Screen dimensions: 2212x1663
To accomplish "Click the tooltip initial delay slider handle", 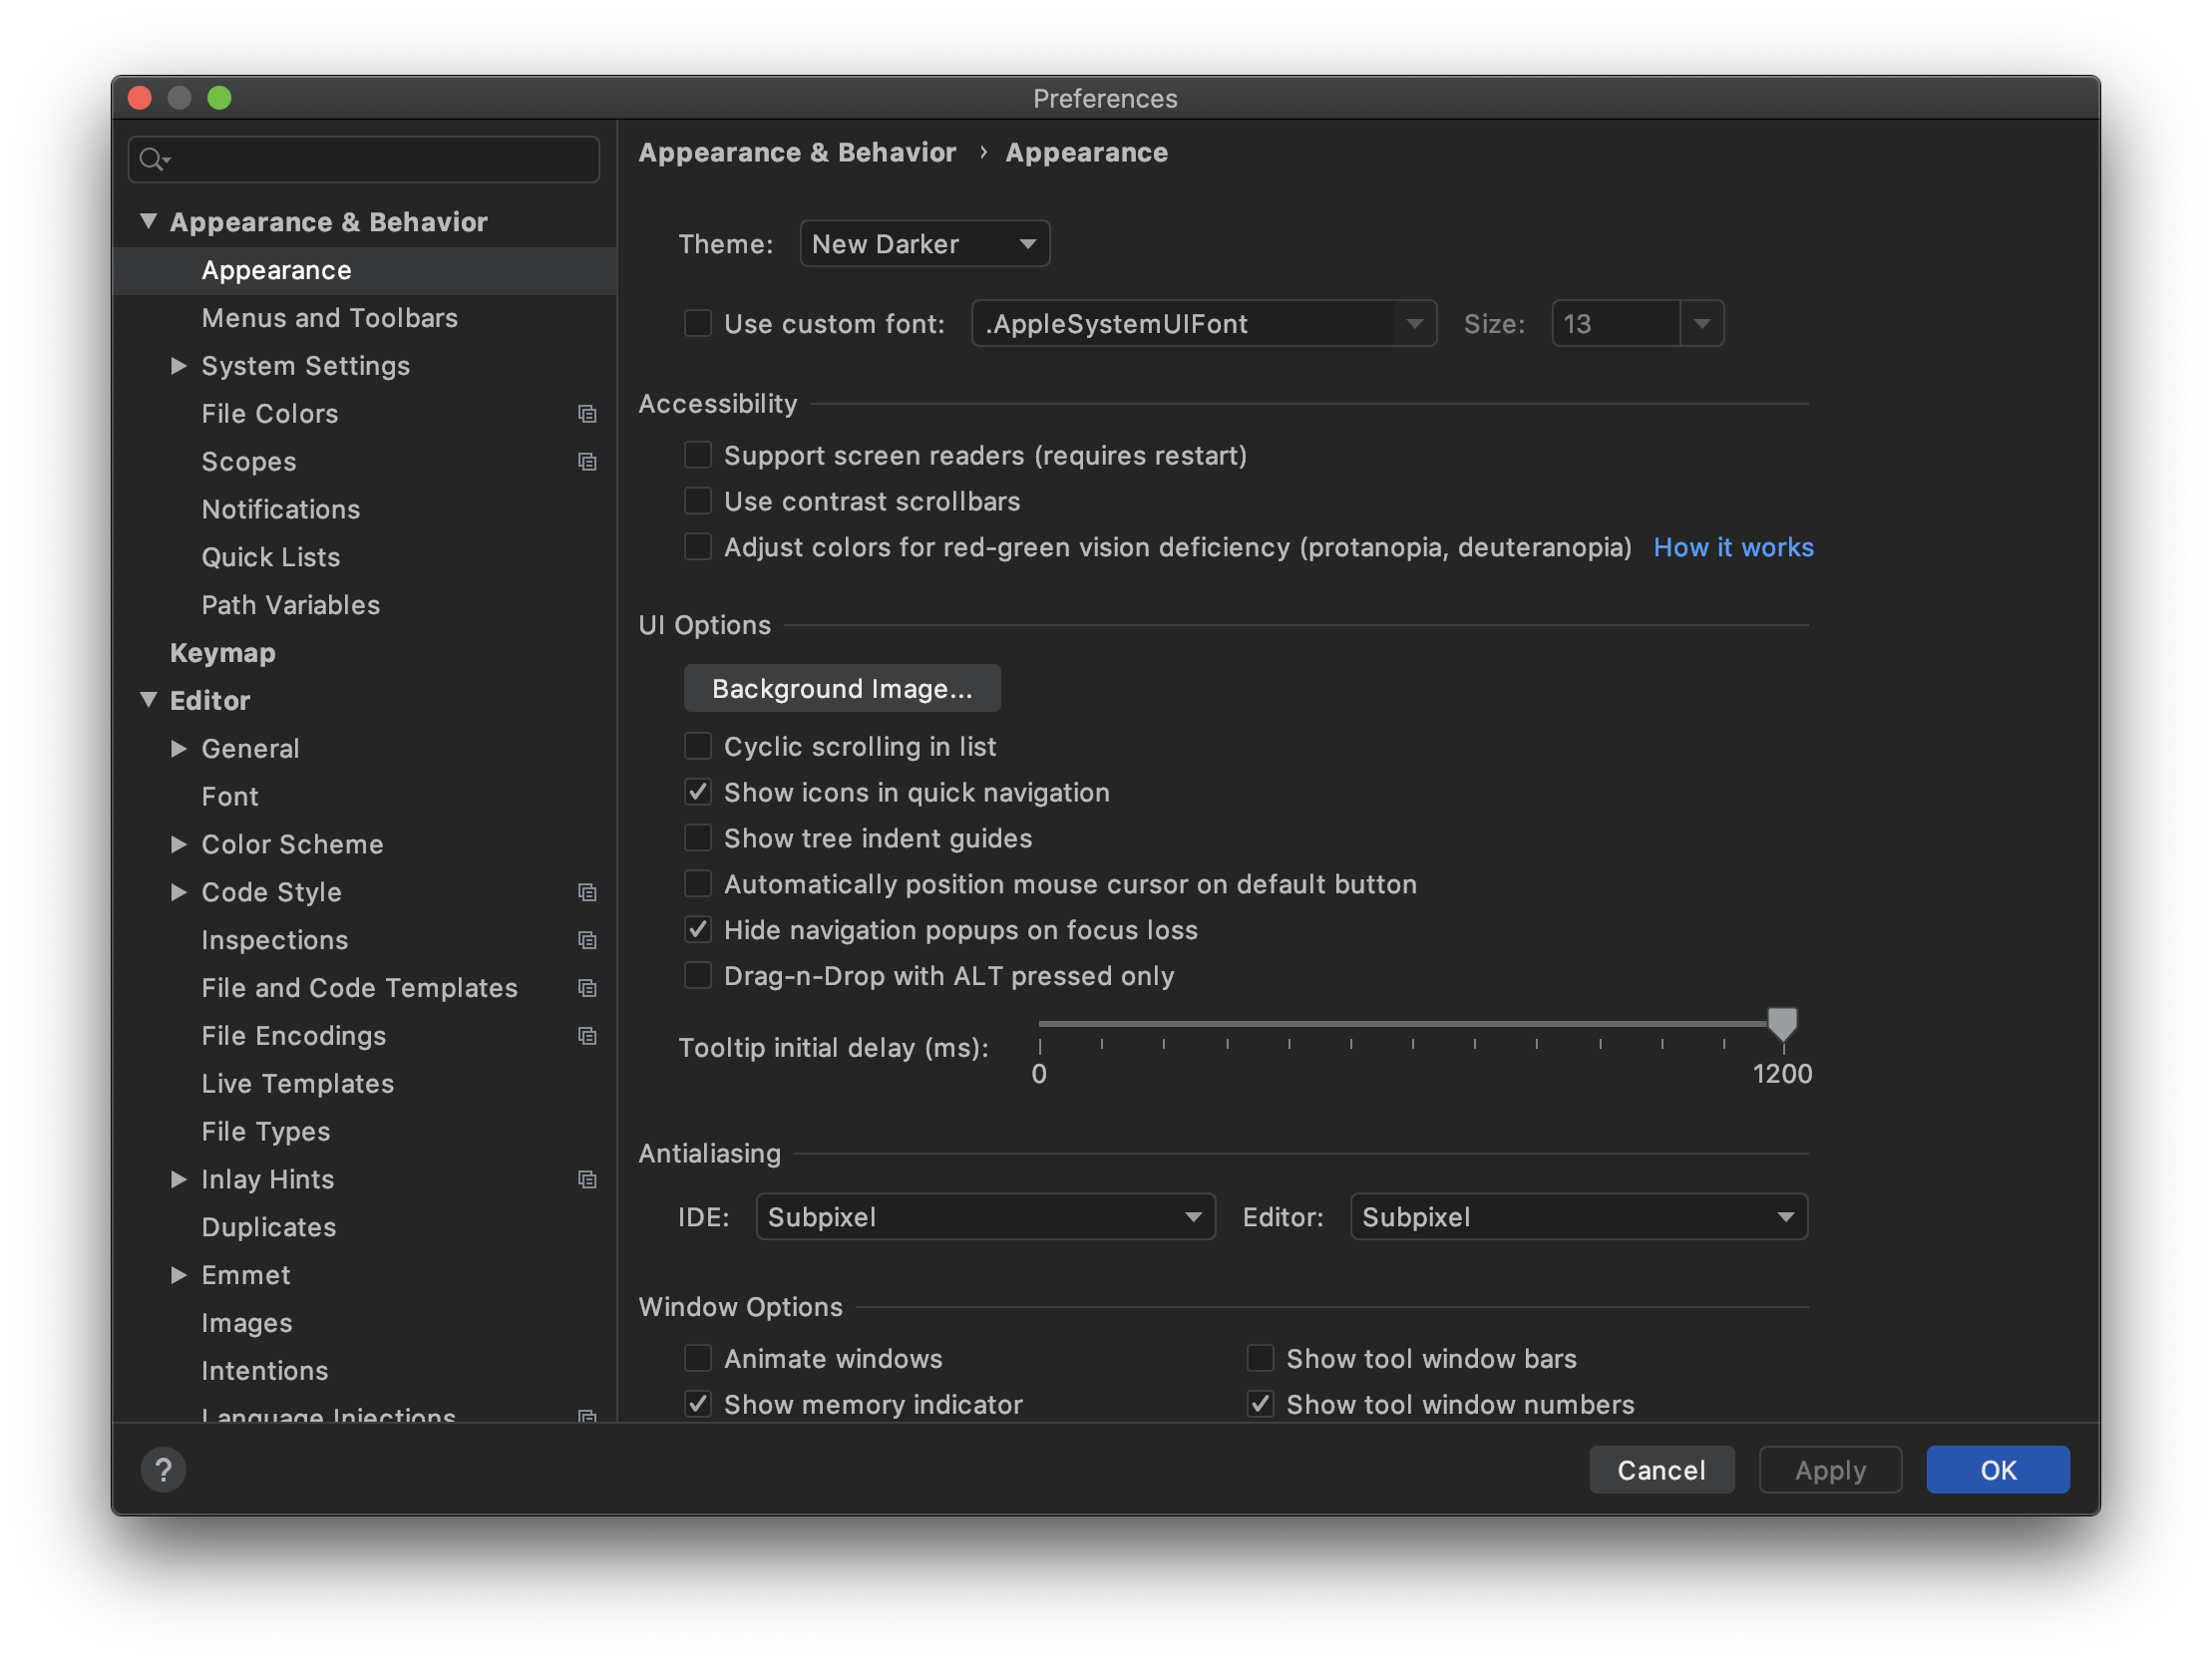I will point(1781,1023).
